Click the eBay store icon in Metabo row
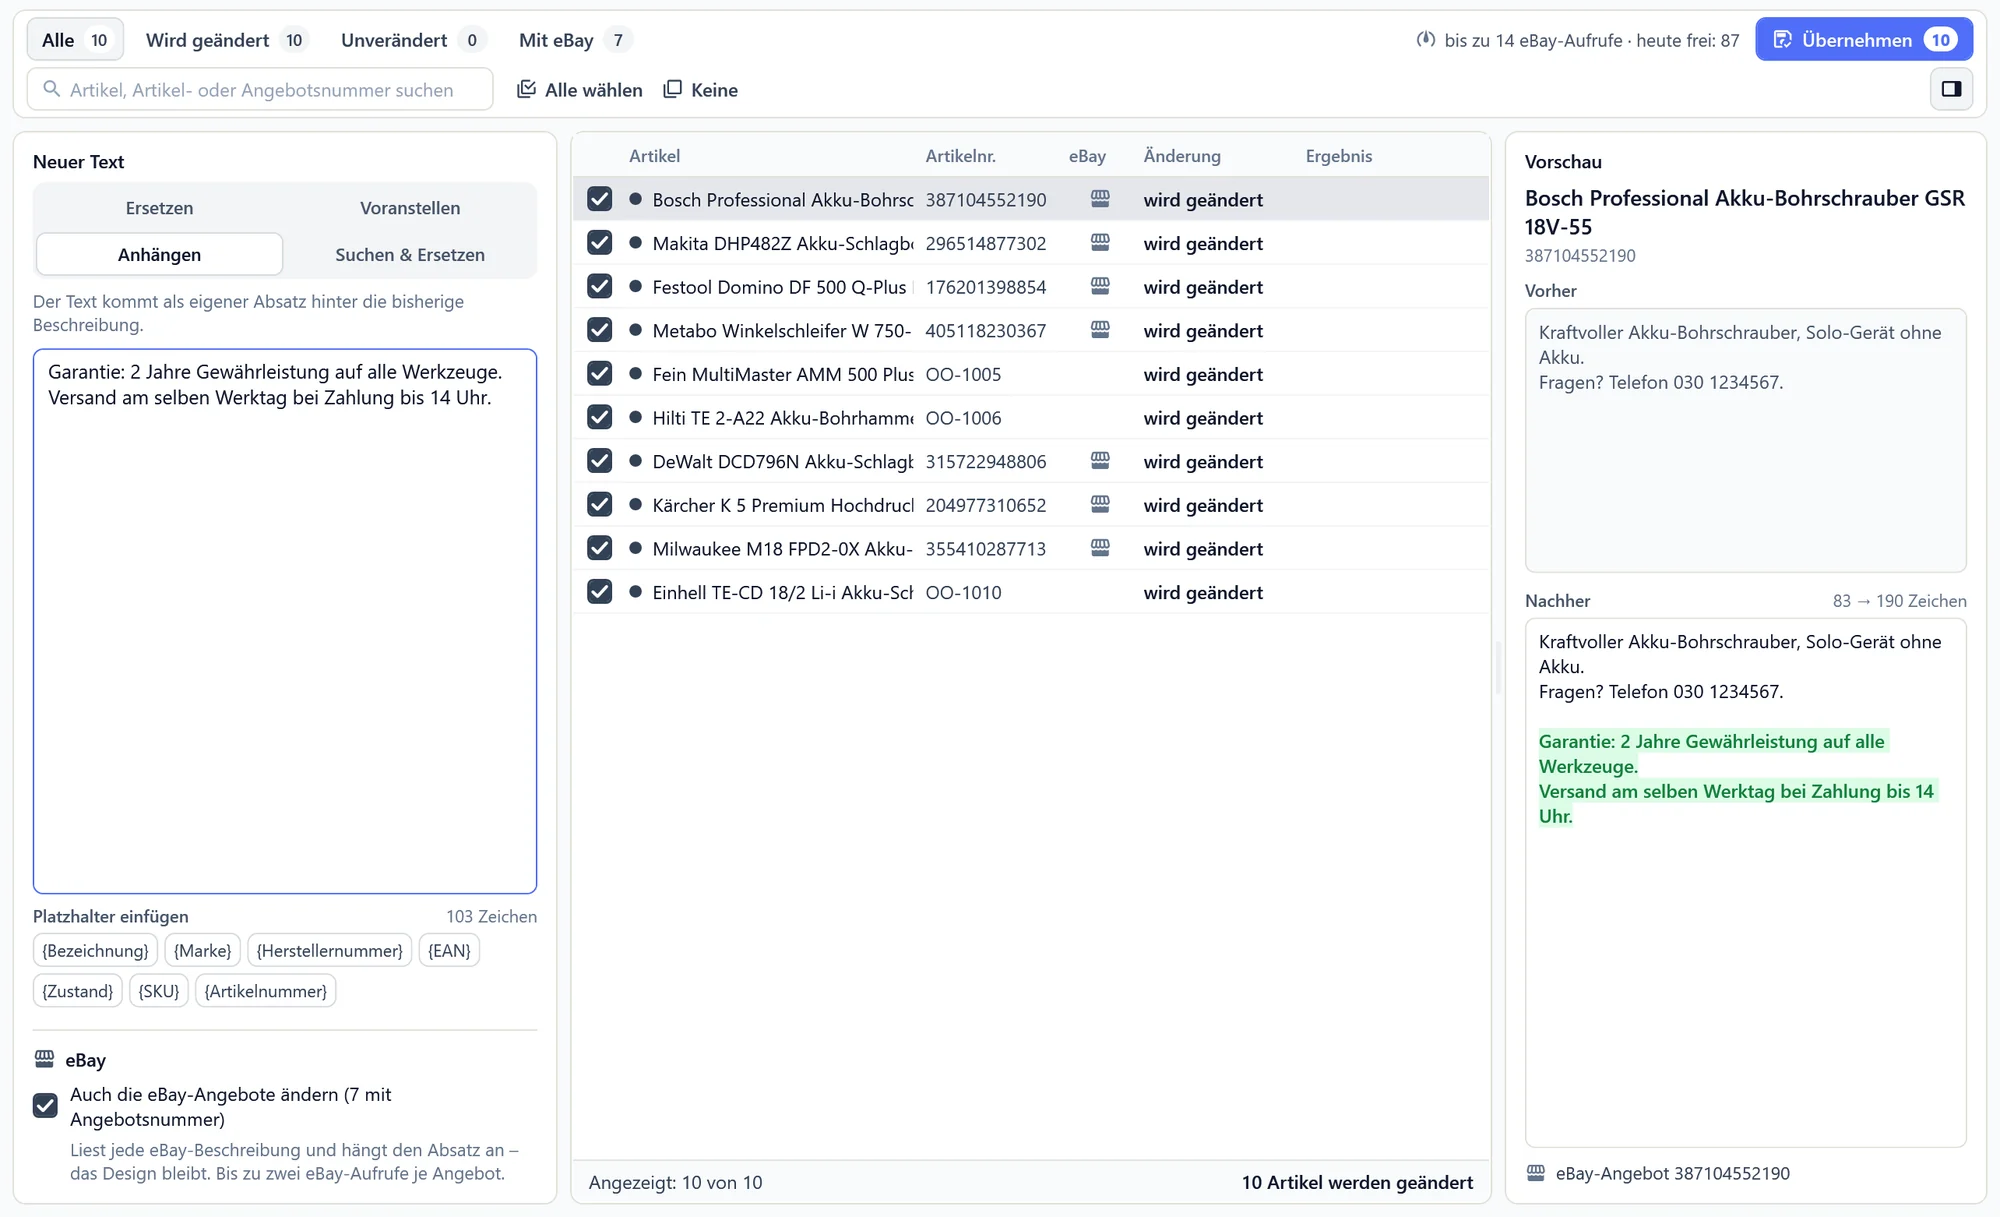 click(x=1100, y=330)
